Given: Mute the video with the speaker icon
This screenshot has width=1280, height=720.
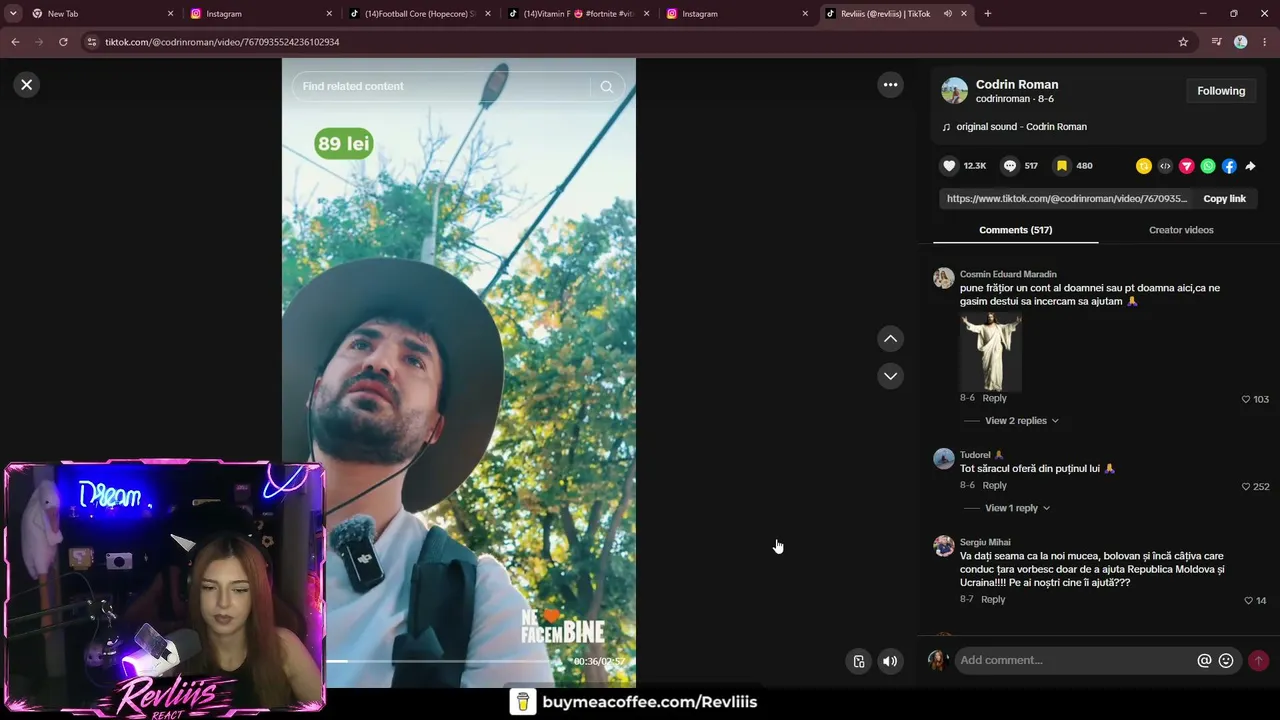Looking at the screenshot, I should click(x=890, y=661).
